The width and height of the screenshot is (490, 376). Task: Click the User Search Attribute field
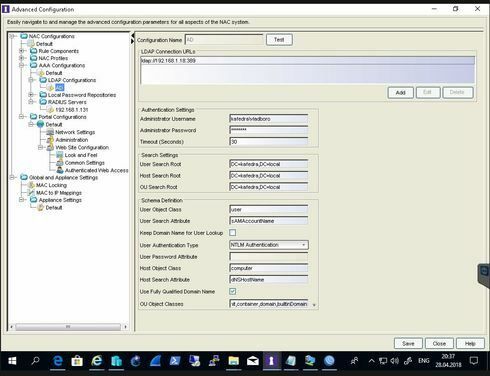269,221
